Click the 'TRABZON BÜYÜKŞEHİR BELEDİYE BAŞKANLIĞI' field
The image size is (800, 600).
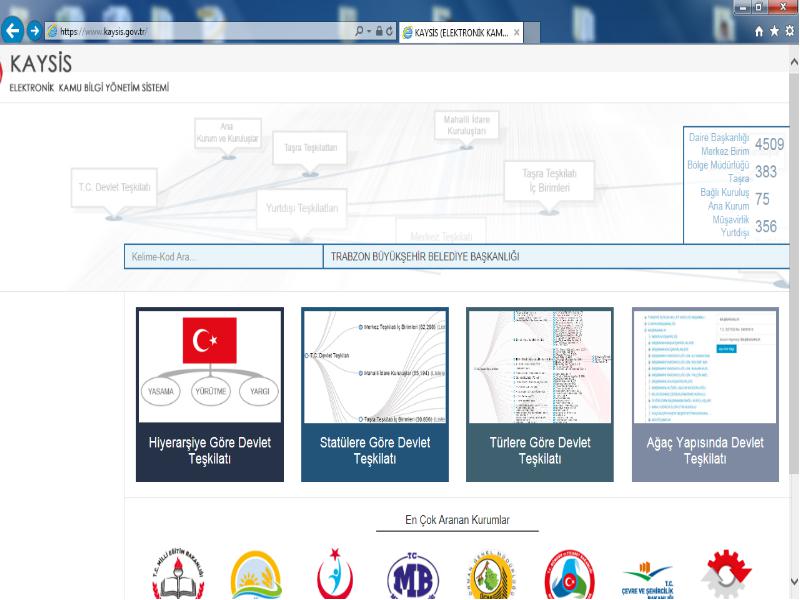557,257
